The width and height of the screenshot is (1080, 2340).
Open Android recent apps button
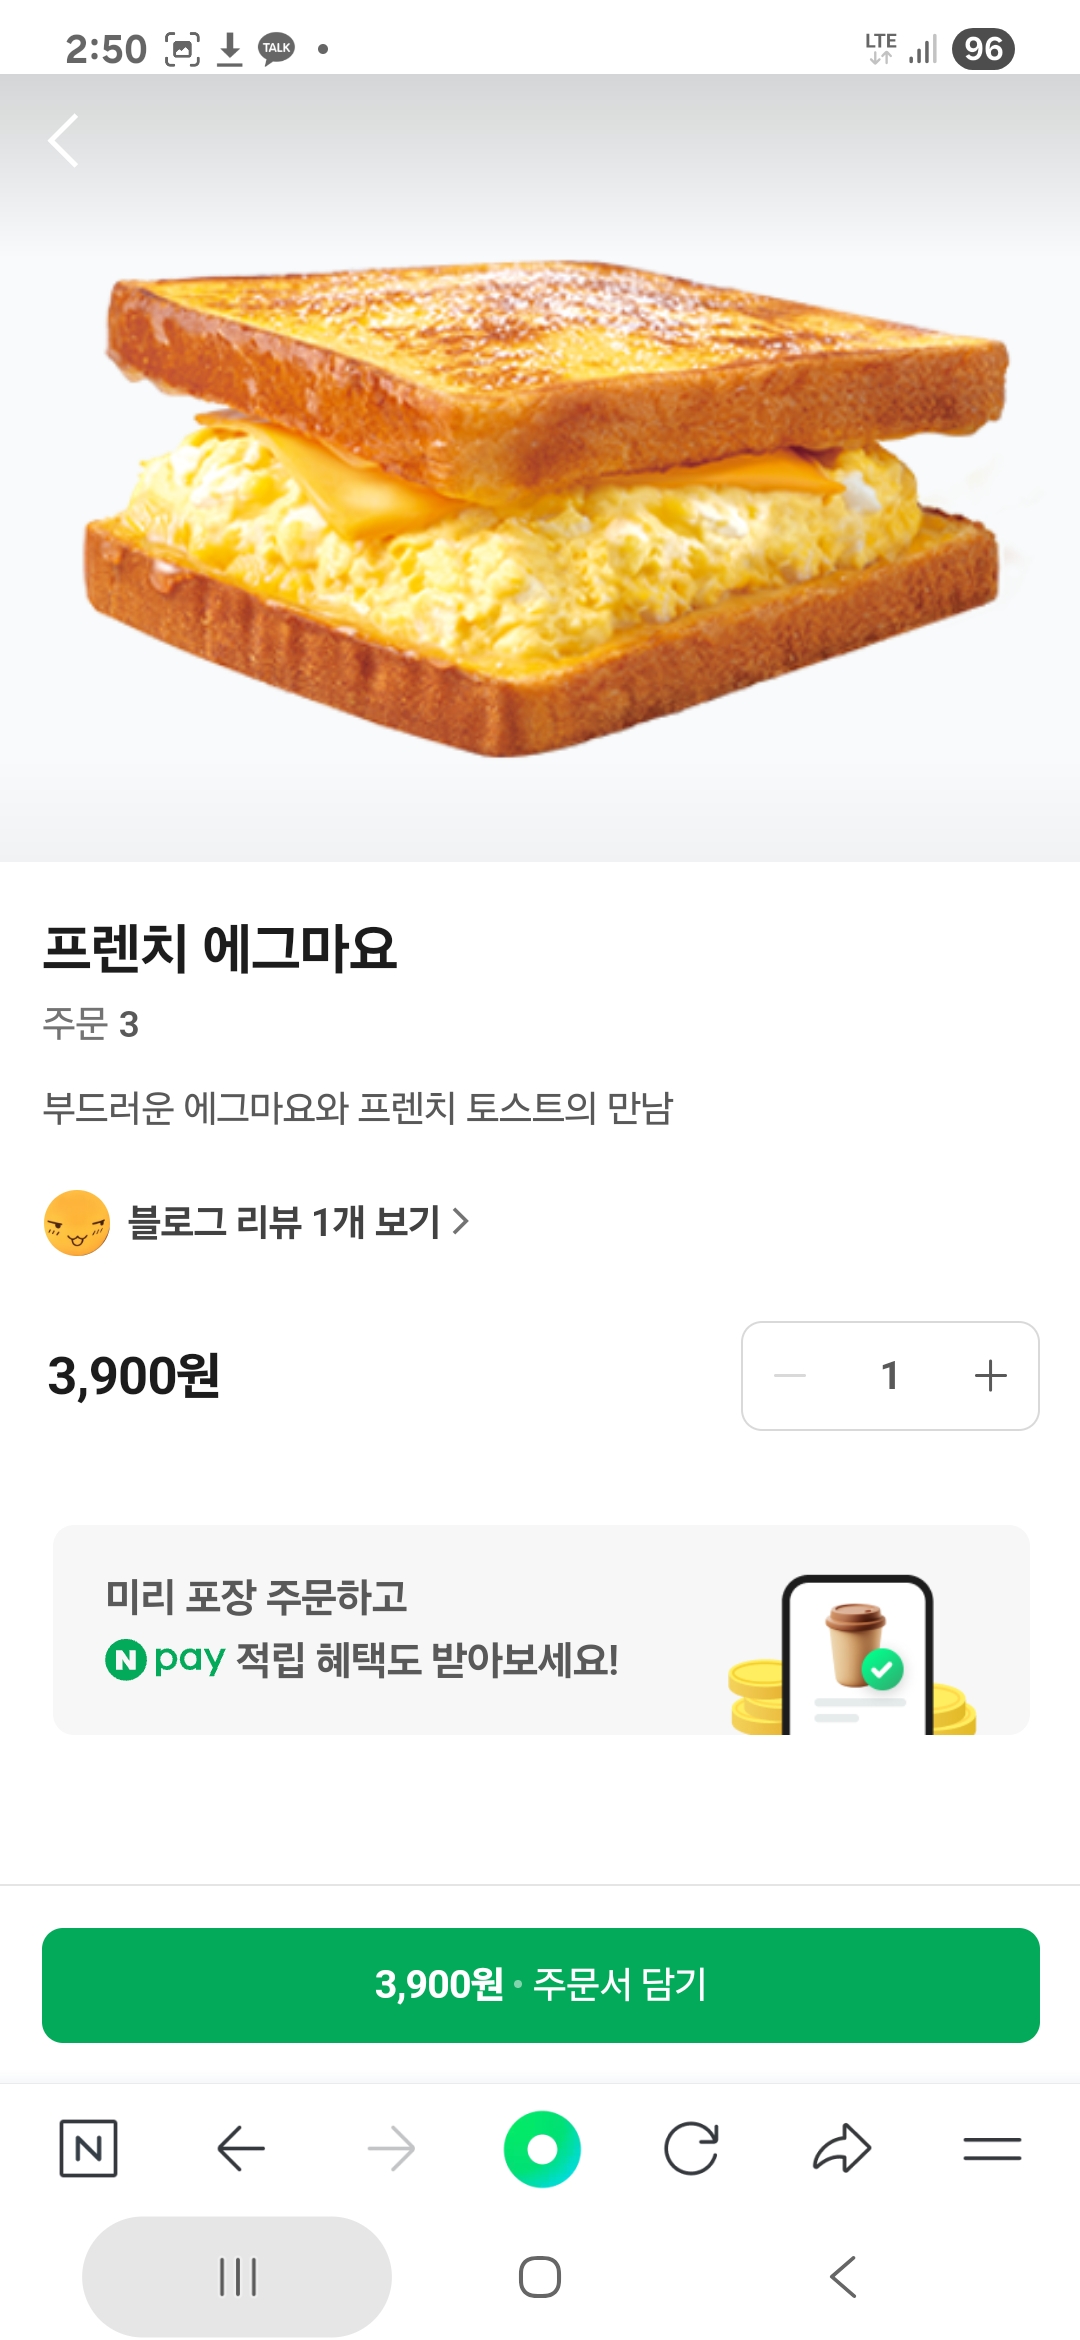pyautogui.click(x=237, y=2277)
